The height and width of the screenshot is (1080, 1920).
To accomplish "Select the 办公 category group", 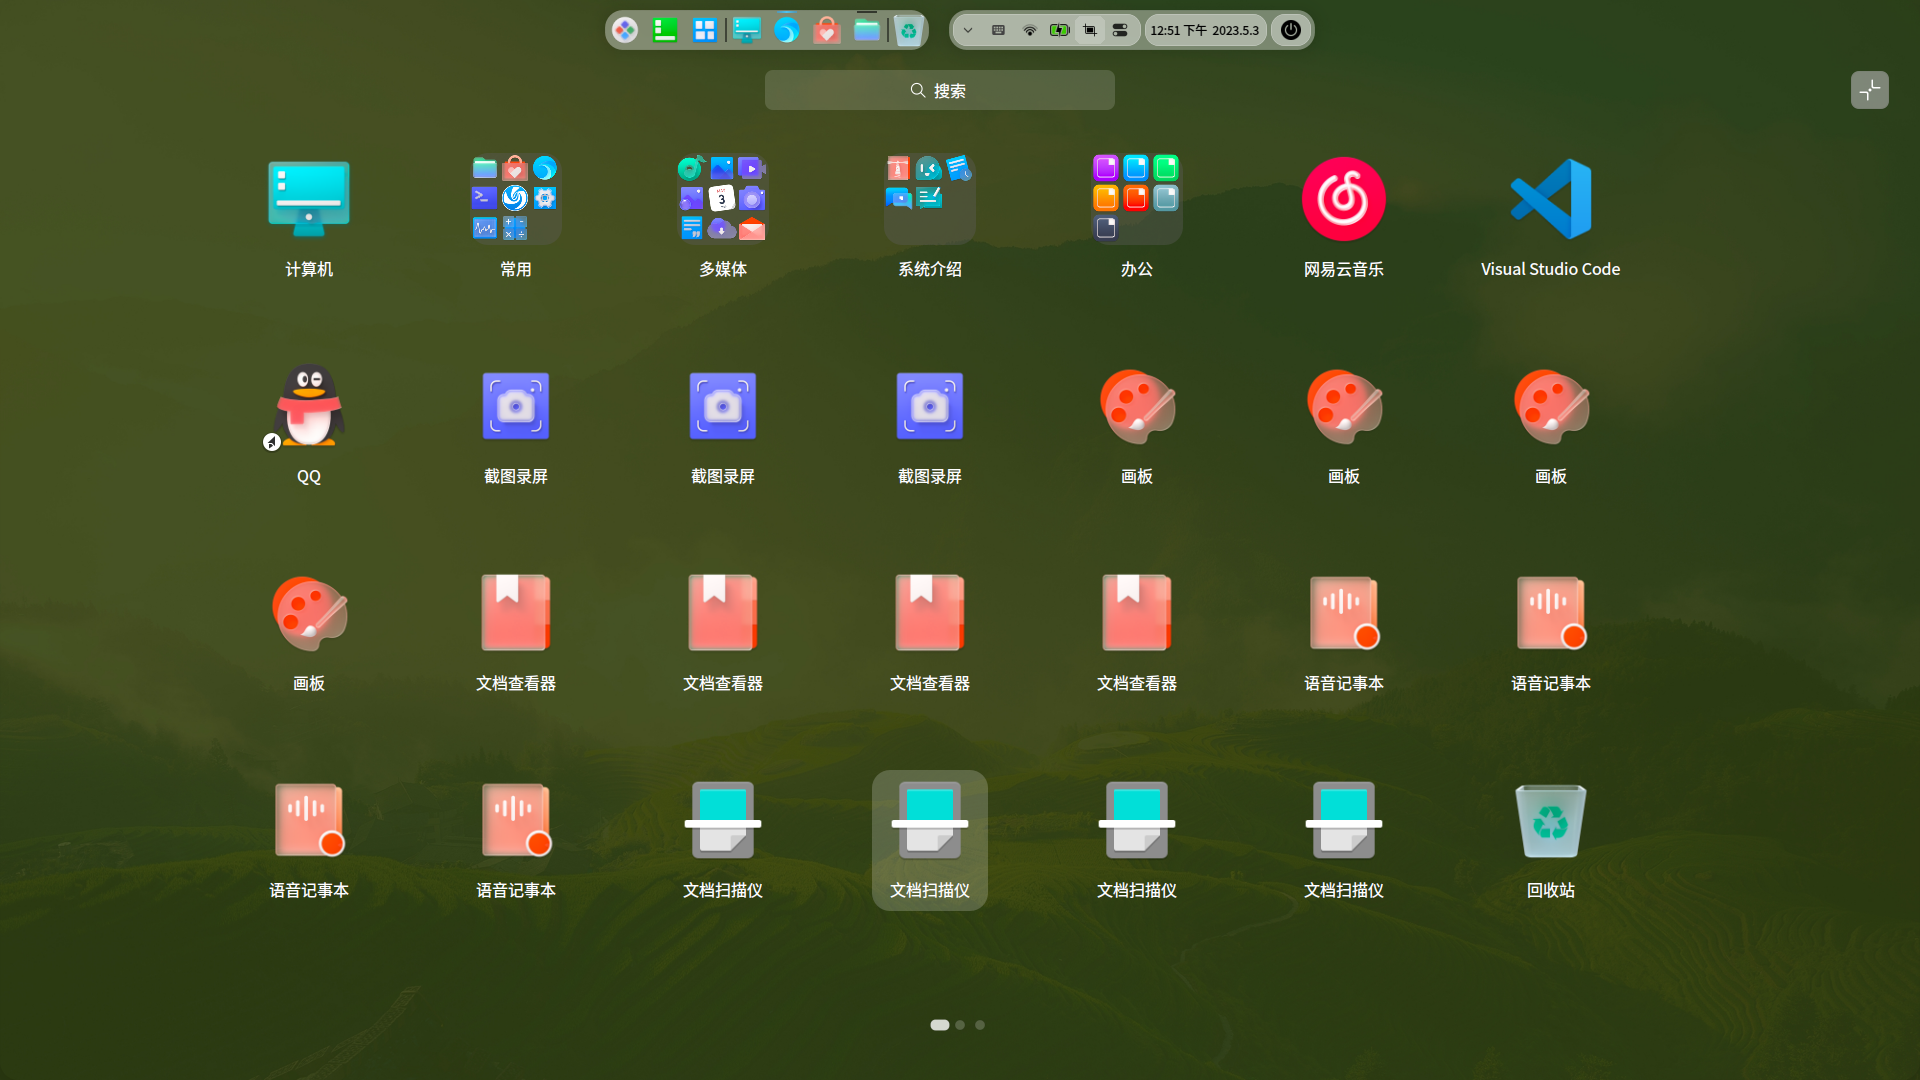I will pos(1136,198).
